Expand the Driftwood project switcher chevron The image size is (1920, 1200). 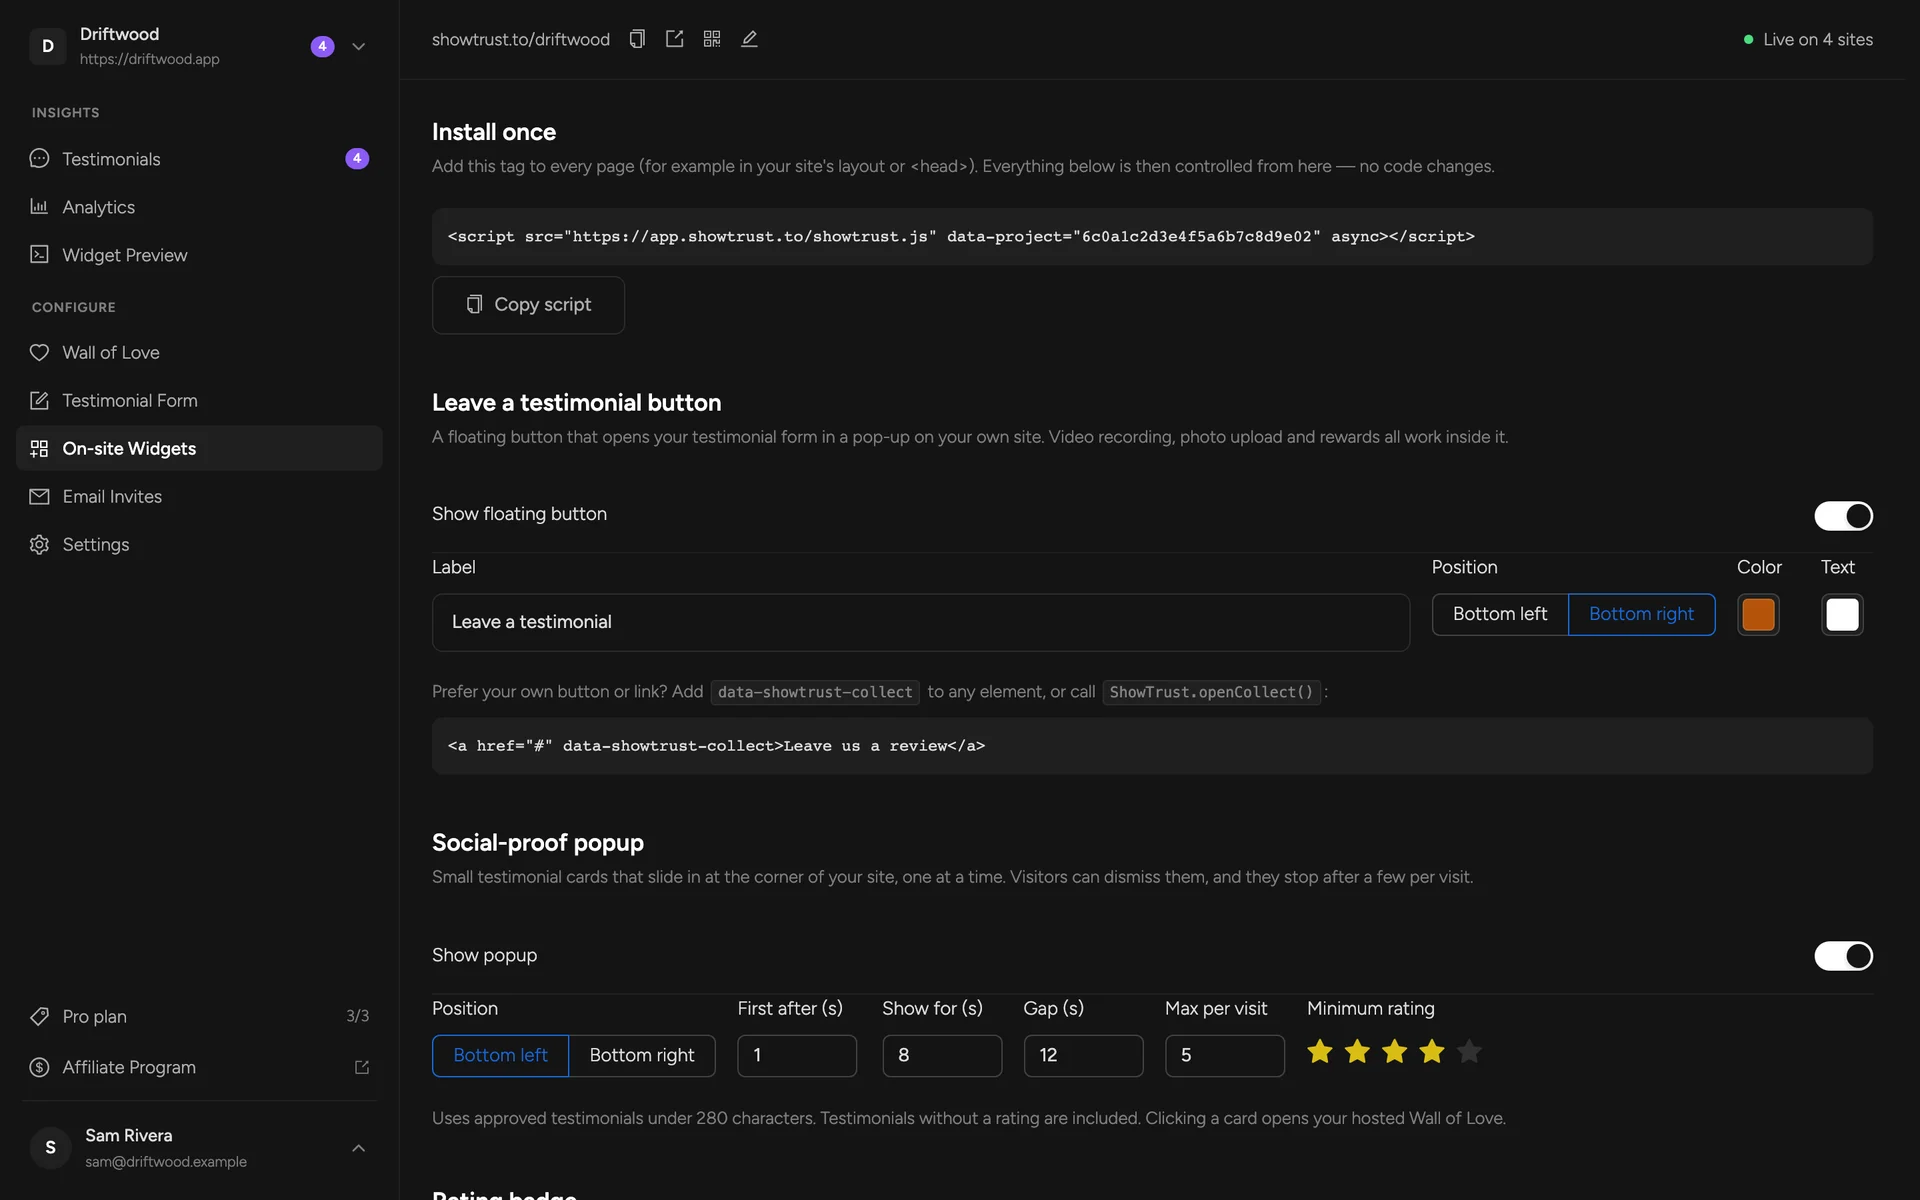pos(358,46)
